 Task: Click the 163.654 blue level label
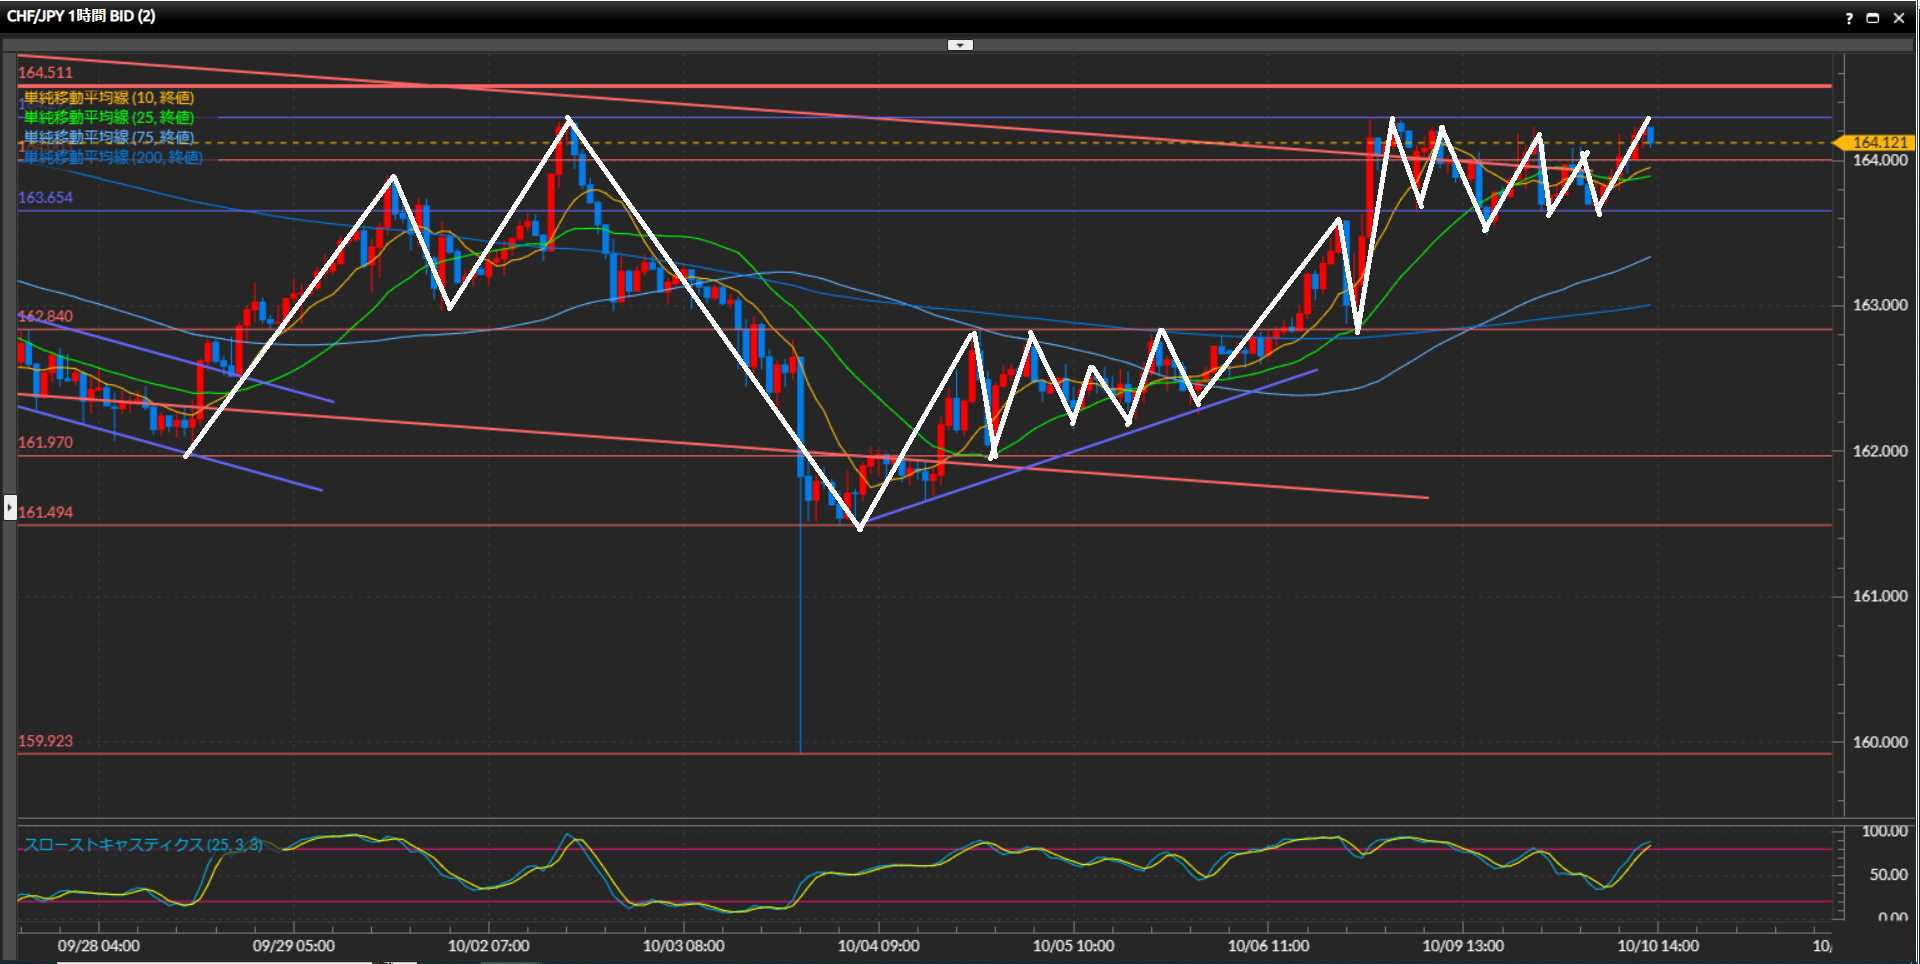point(46,198)
